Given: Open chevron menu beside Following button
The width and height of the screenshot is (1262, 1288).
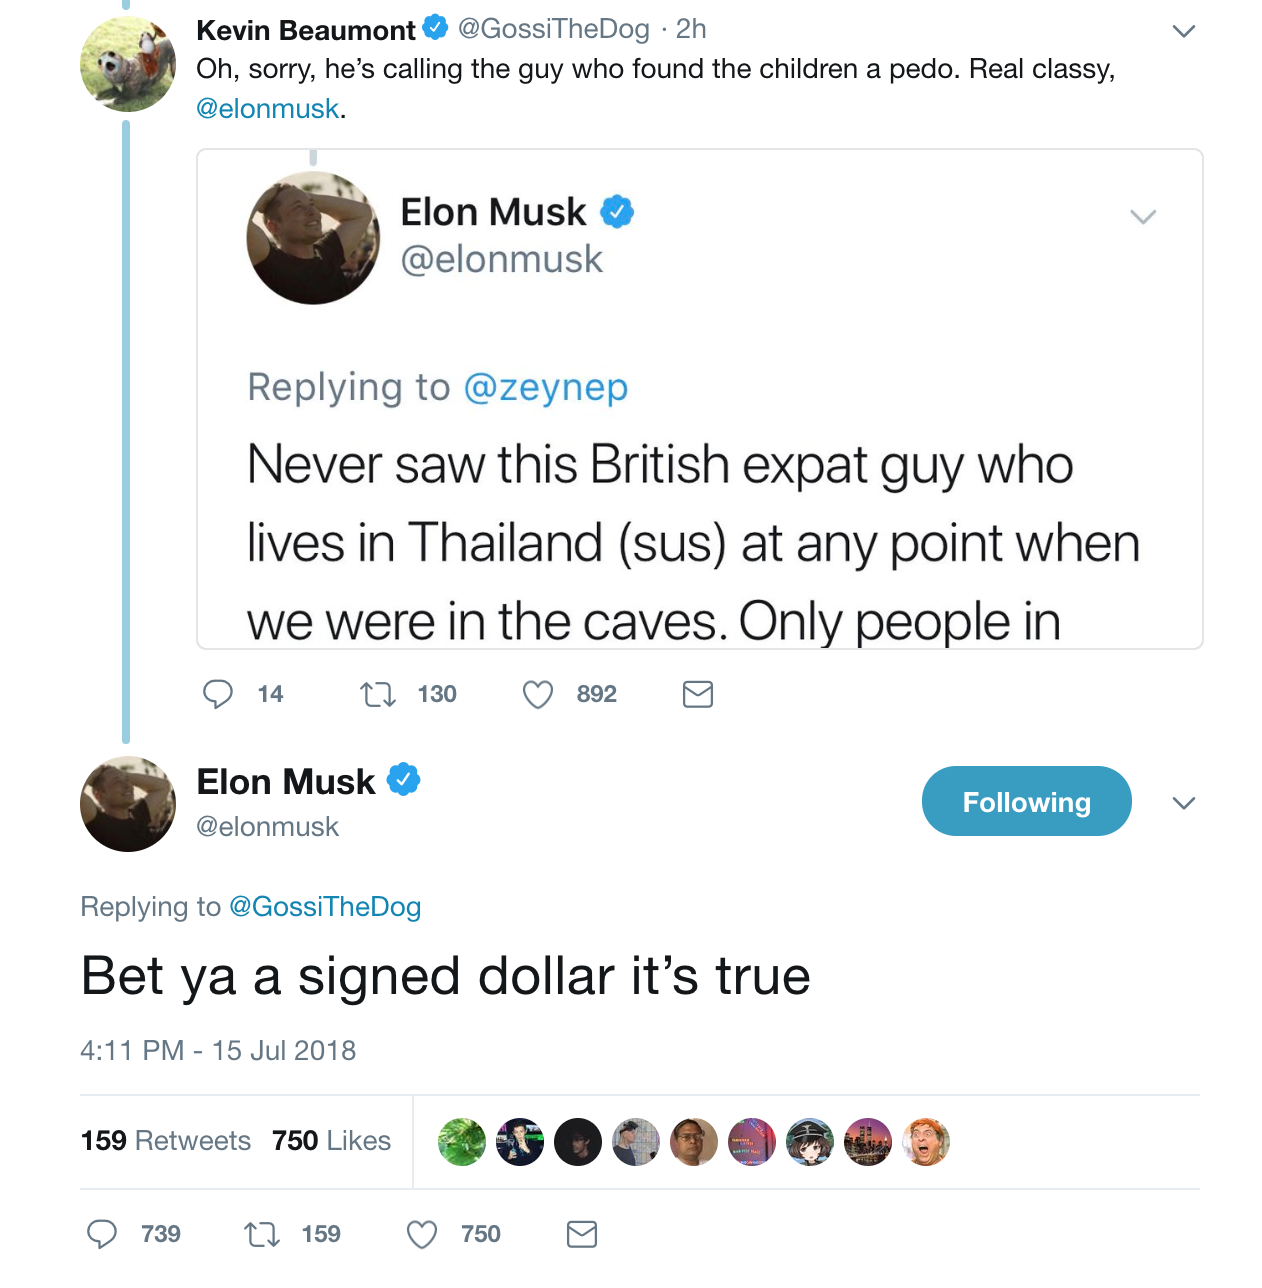Looking at the screenshot, I should 1184,803.
